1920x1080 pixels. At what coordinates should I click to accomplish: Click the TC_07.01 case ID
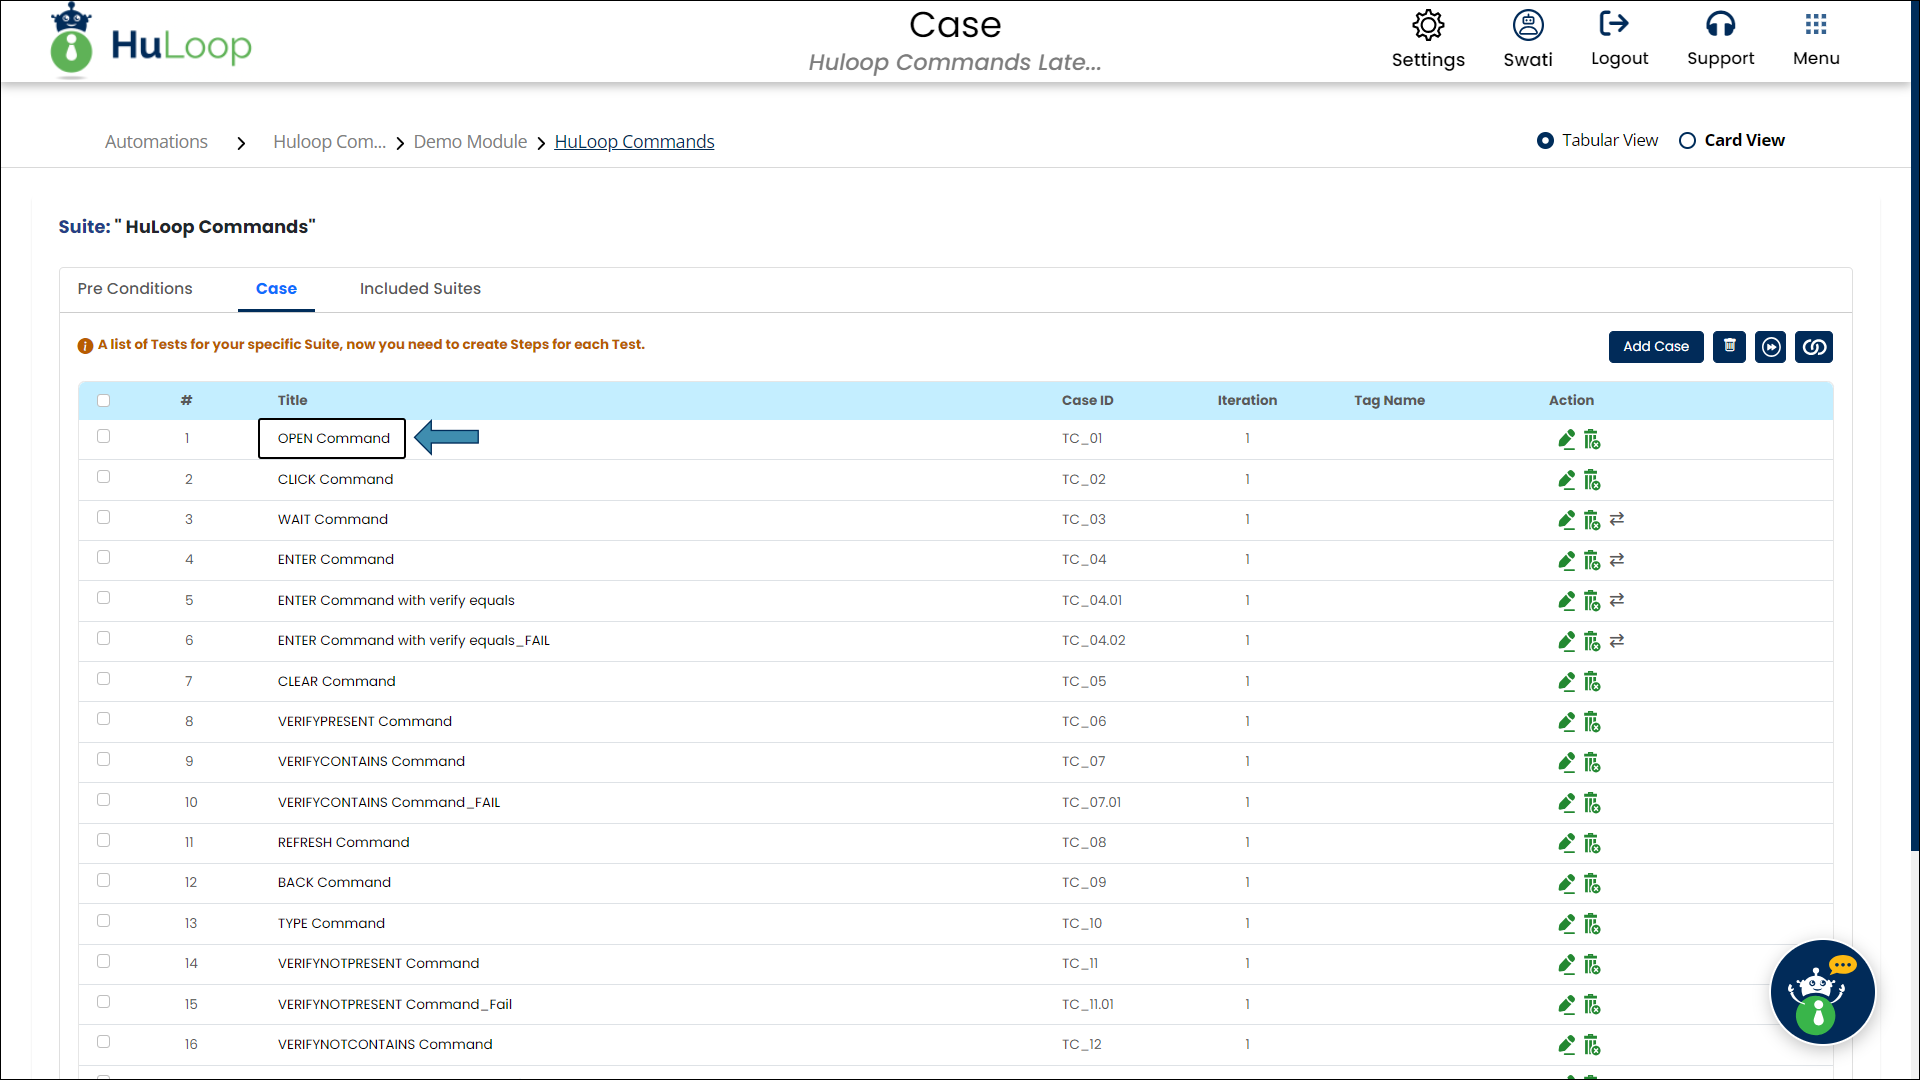[x=1091, y=803]
